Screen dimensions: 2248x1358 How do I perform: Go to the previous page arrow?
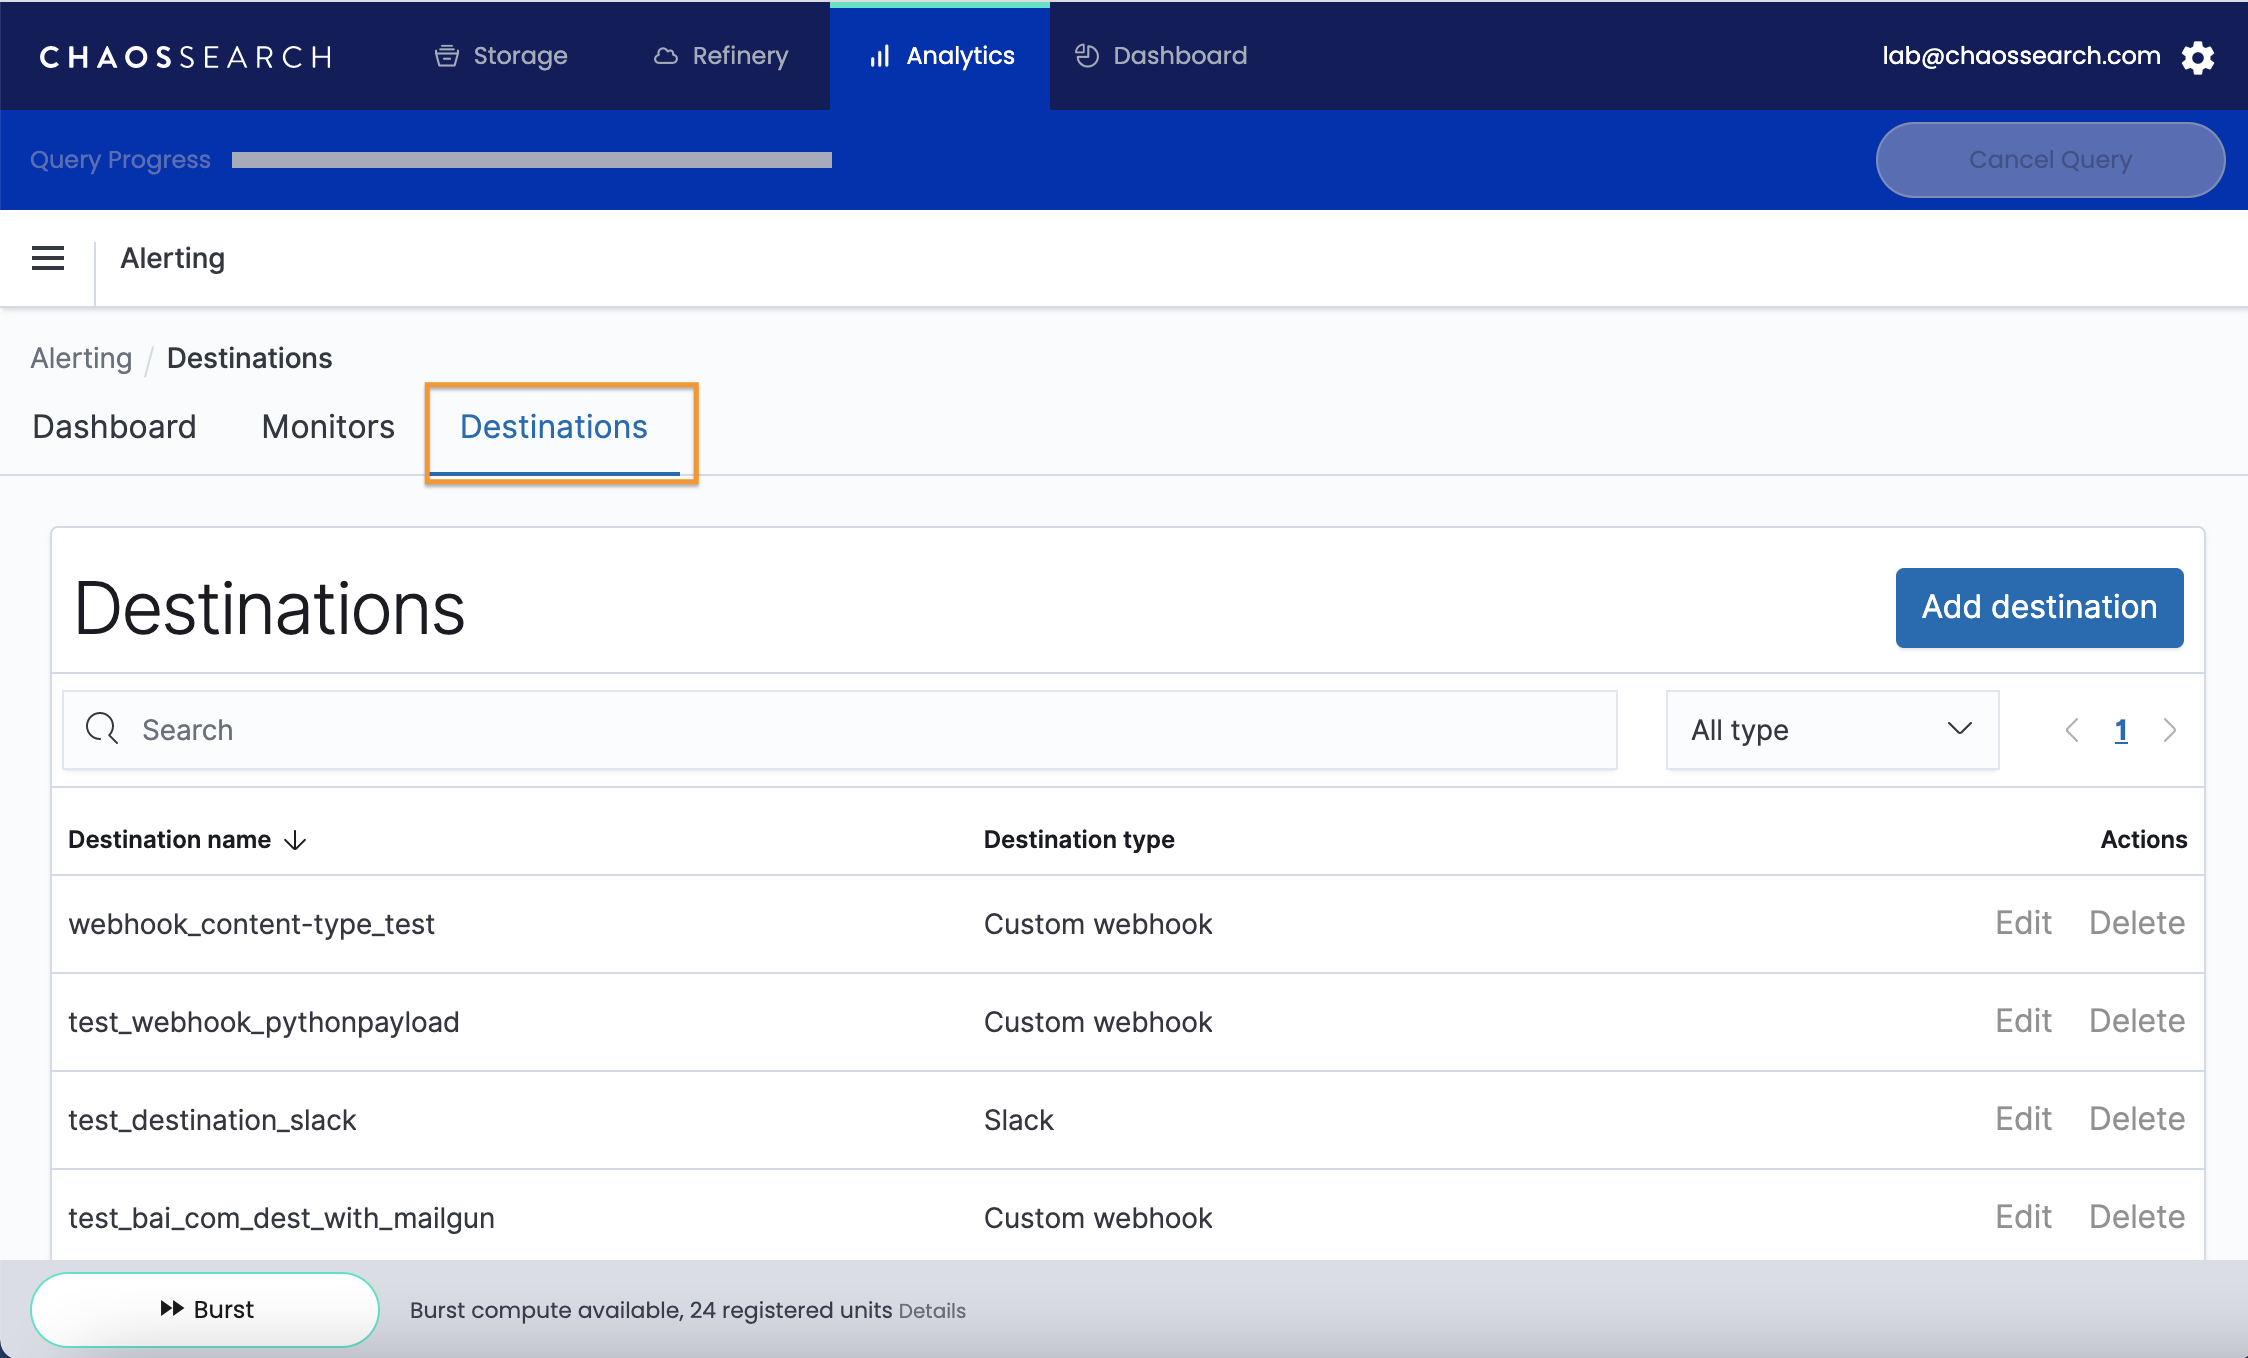coord(2072,730)
